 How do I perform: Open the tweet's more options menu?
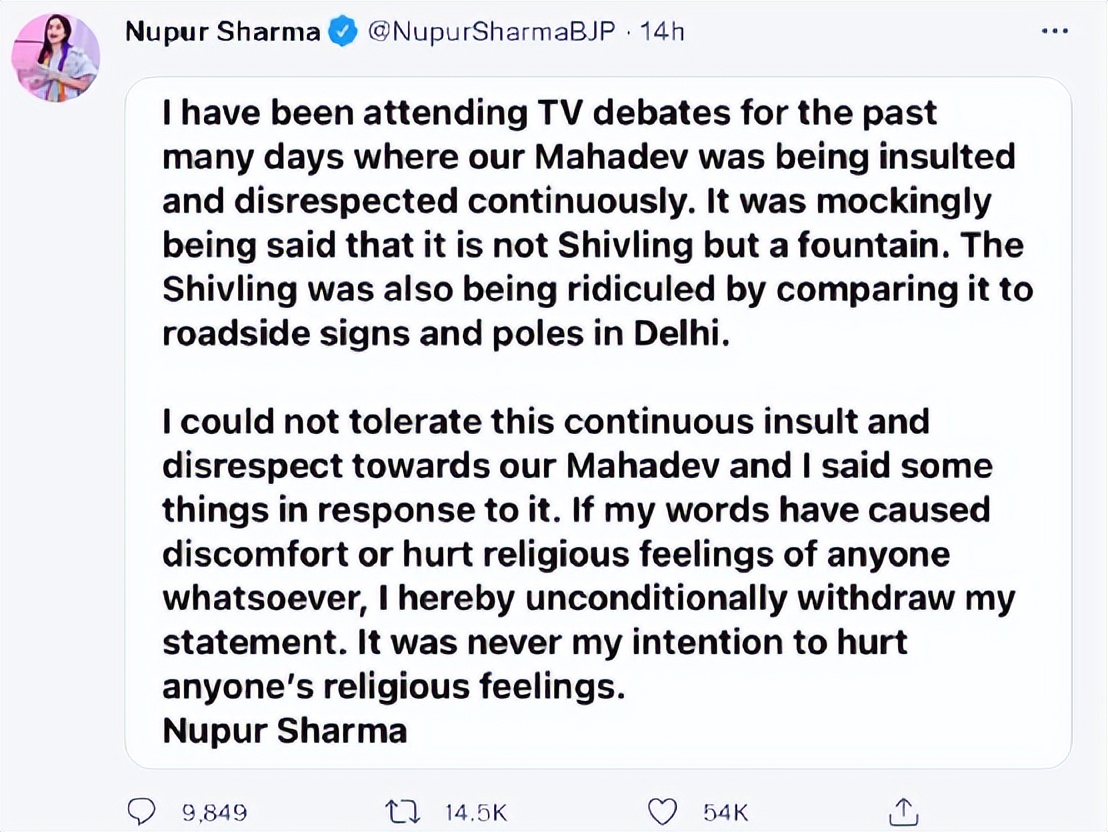coord(1054,32)
